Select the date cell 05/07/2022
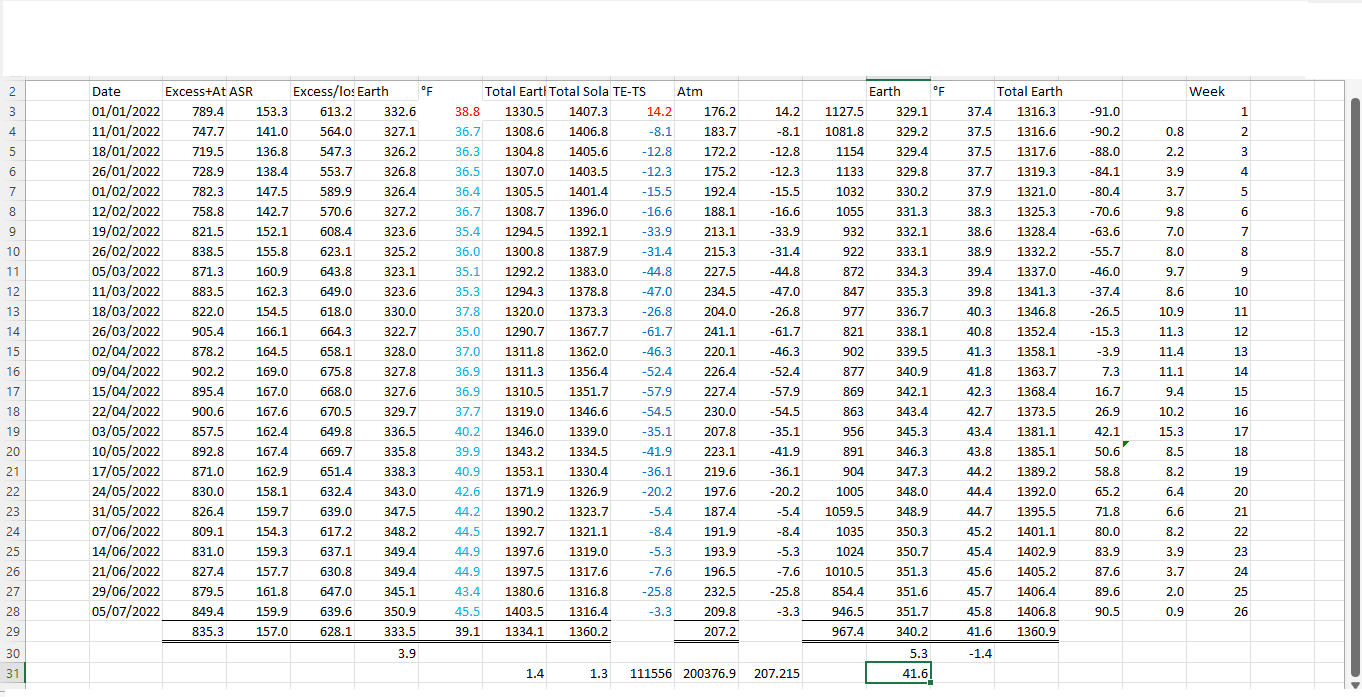This screenshot has height=697, width=1362. tap(125, 611)
